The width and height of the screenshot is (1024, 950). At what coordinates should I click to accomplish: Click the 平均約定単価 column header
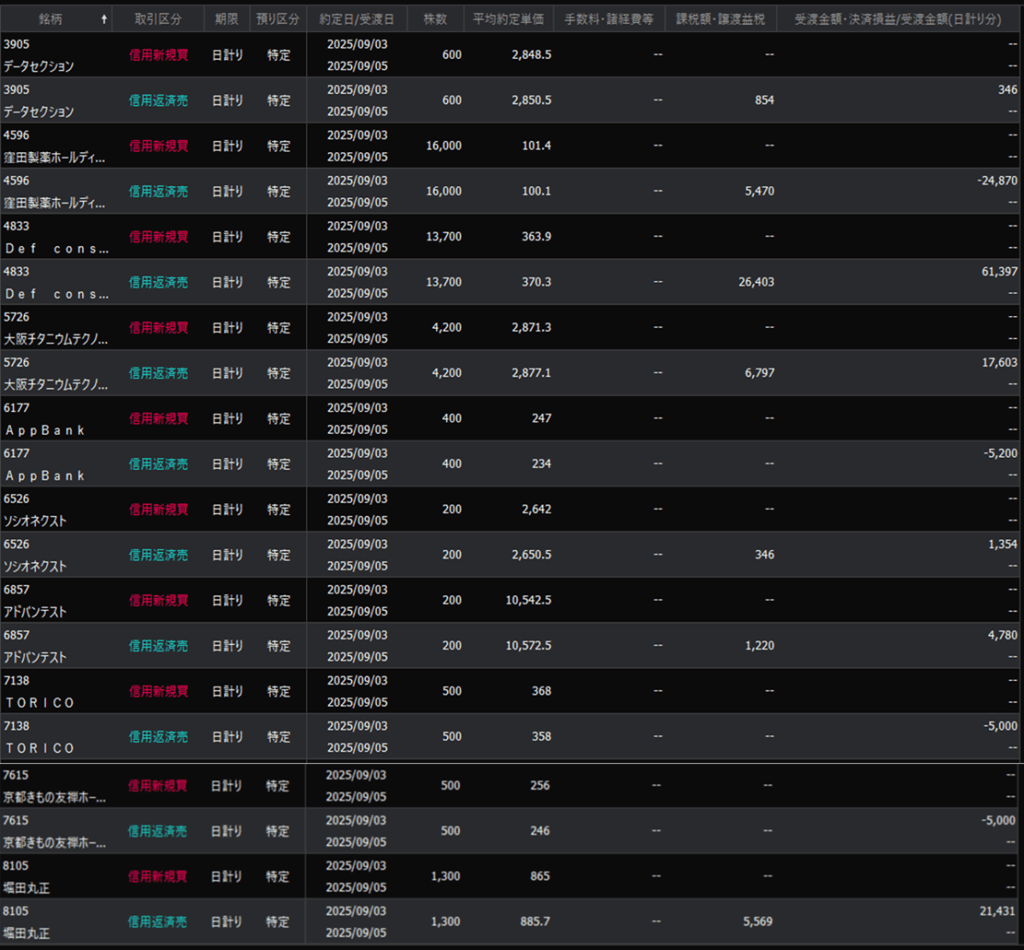click(509, 20)
